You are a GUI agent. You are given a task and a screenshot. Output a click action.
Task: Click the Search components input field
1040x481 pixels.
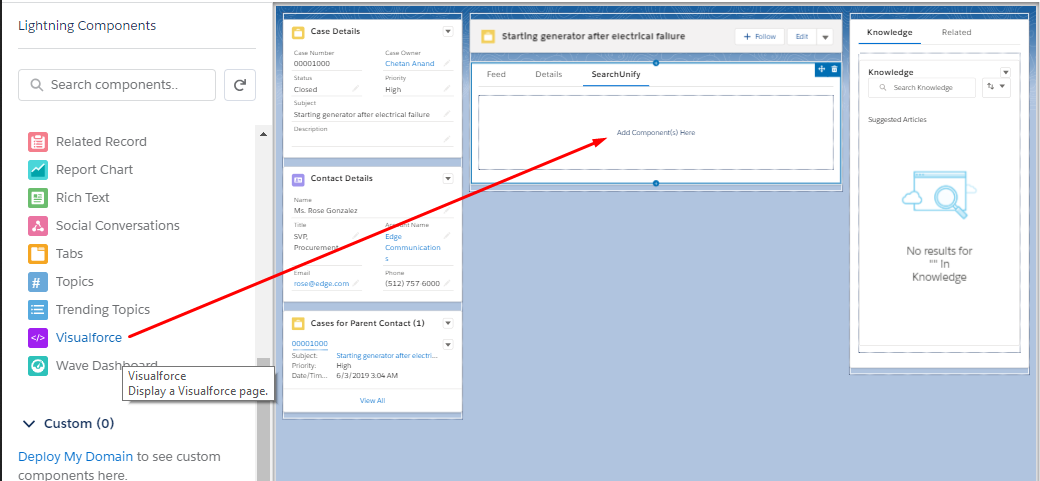(117, 86)
